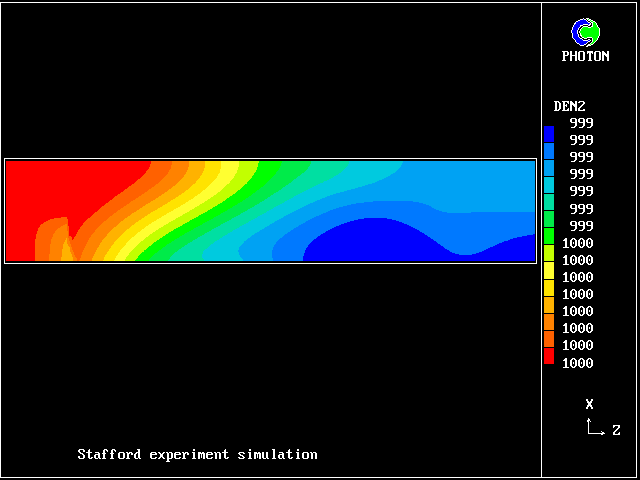Select the topmost 999 legend value

(x=581, y=123)
